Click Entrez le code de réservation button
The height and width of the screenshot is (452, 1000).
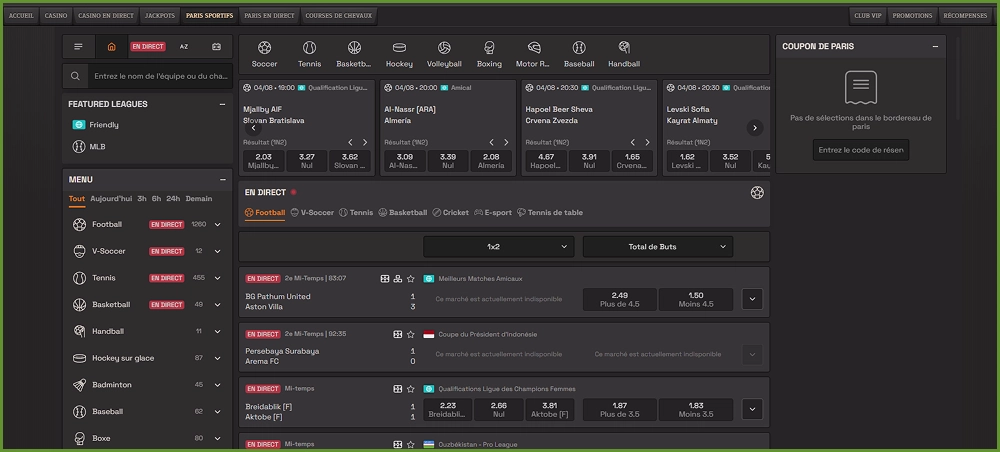pyautogui.click(x=861, y=150)
